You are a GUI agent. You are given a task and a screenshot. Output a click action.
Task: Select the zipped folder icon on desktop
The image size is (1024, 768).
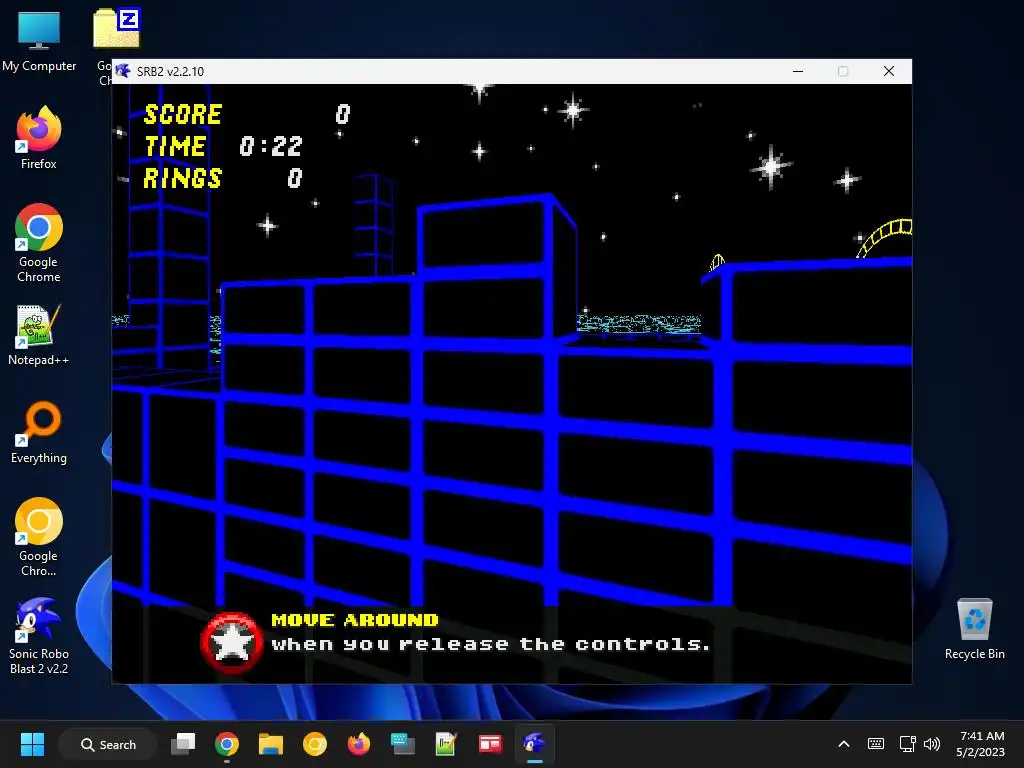(116, 28)
